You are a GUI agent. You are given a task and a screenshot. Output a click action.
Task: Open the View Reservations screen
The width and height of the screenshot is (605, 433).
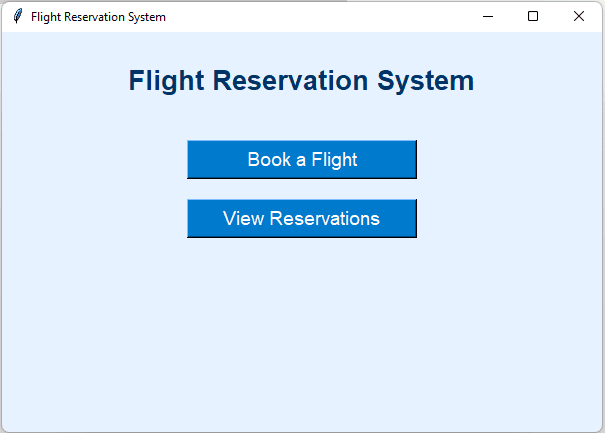(x=301, y=218)
